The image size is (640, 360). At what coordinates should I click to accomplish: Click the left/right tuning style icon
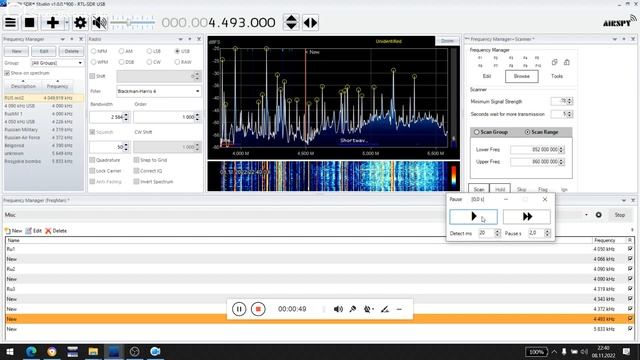310,22
